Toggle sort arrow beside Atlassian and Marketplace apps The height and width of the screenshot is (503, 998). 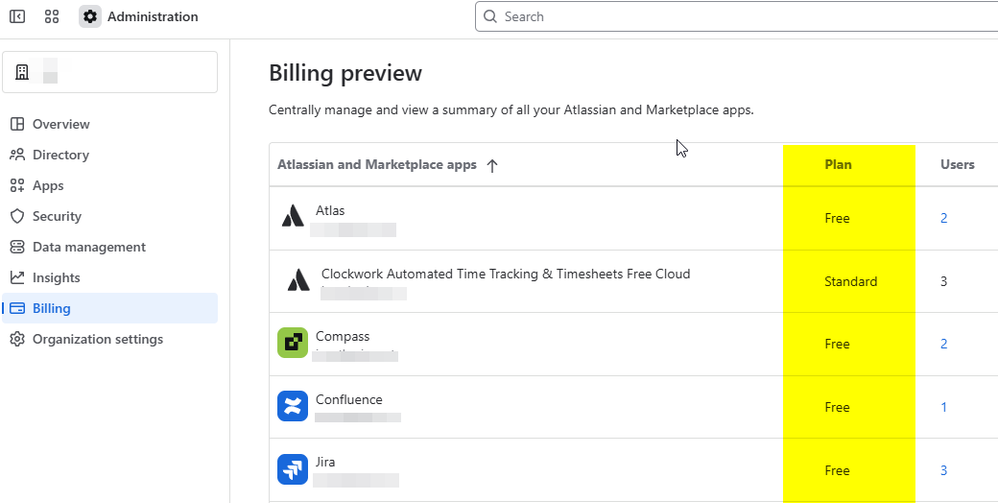coord(491,166)
